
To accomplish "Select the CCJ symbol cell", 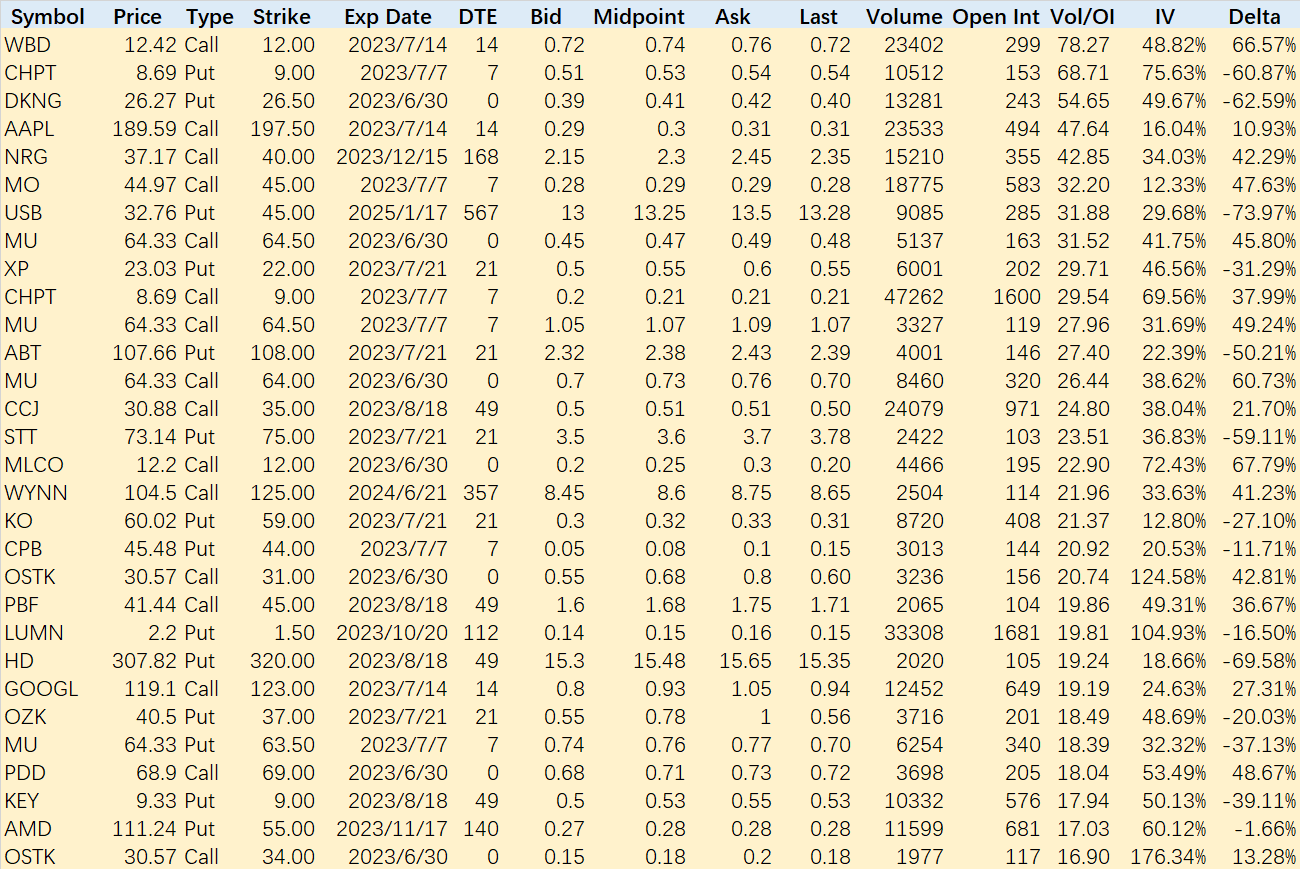I will tap(21, 409).
